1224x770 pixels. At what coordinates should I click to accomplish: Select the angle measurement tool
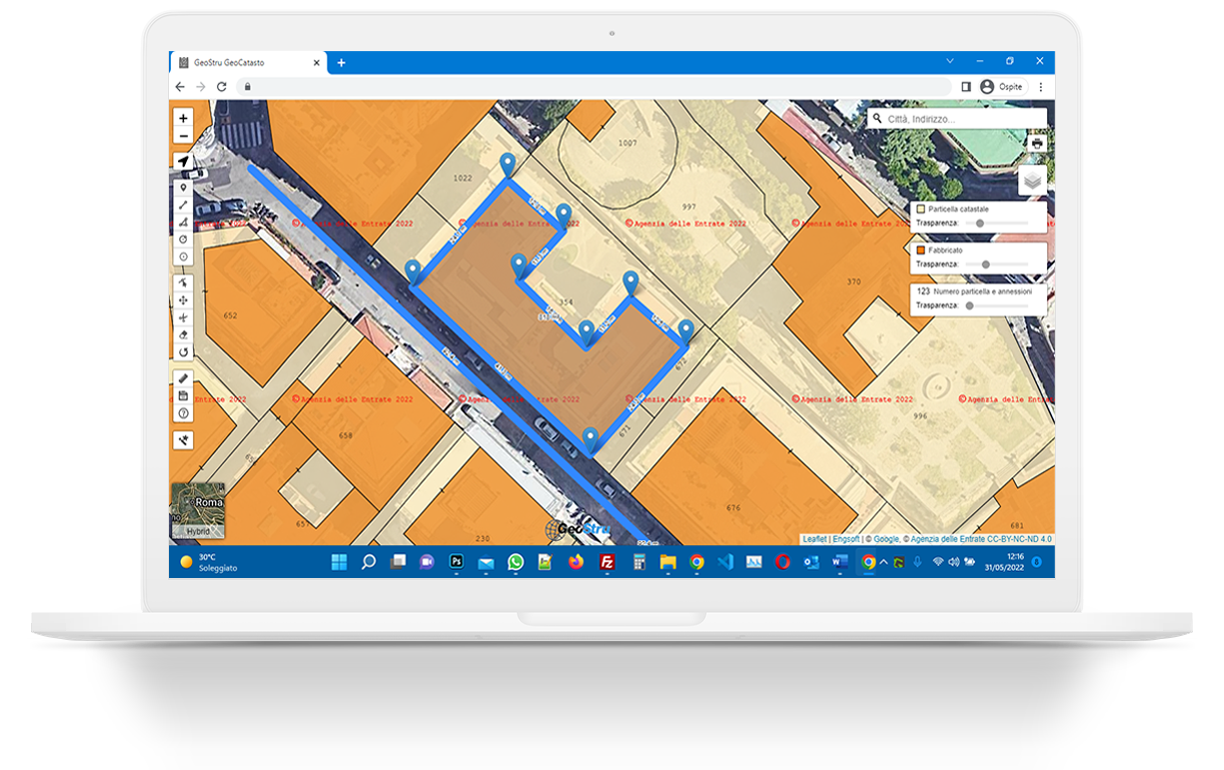(x=183, y=222)
